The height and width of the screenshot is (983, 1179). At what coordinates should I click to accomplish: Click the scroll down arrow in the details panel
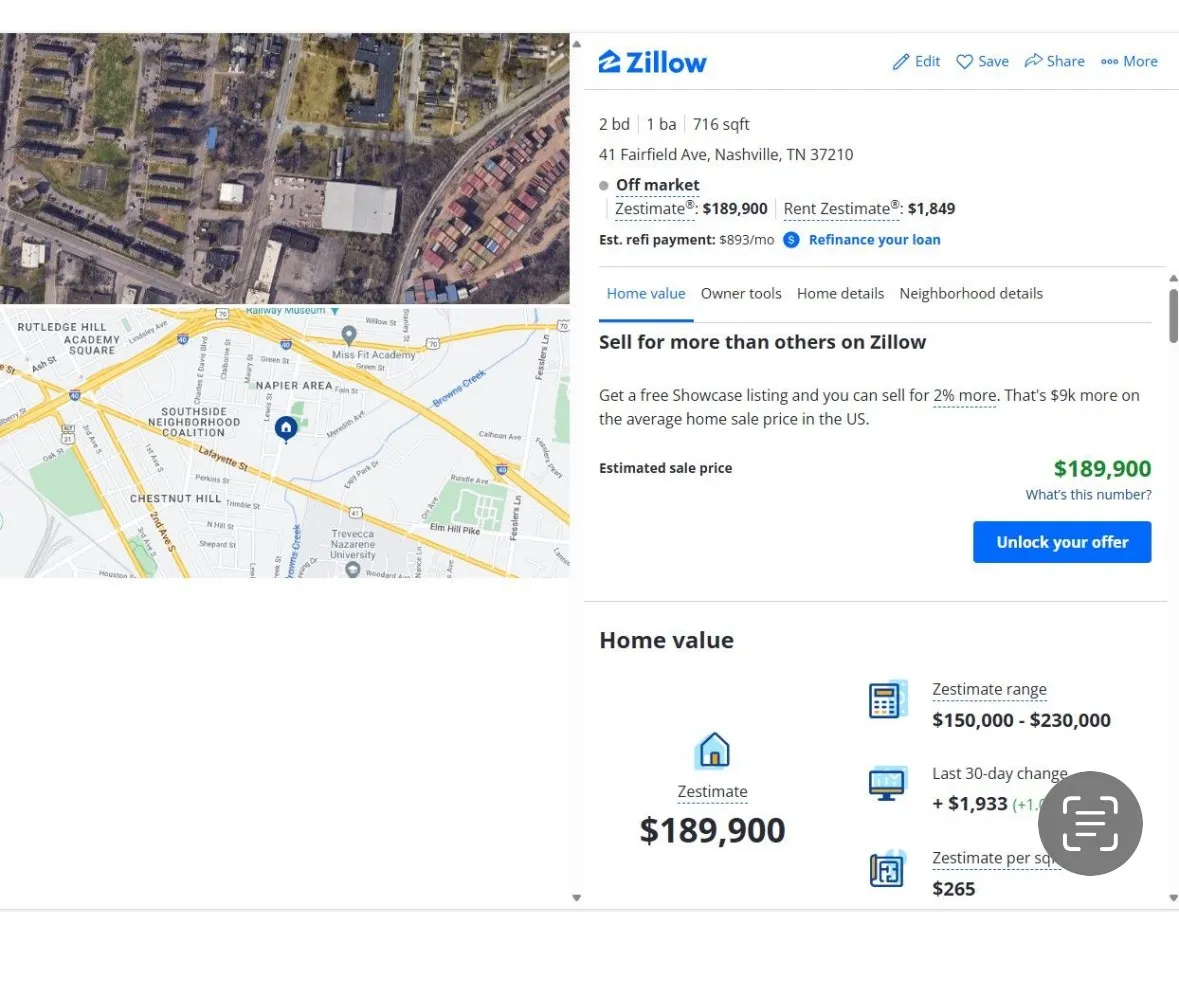coord(1173,898)
